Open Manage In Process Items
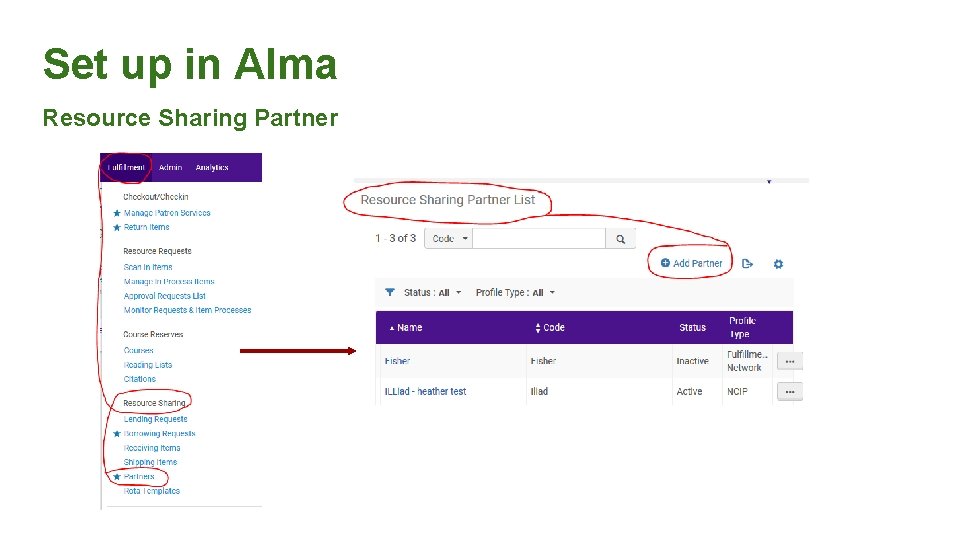The image size is (960, 540). [169, 282]
